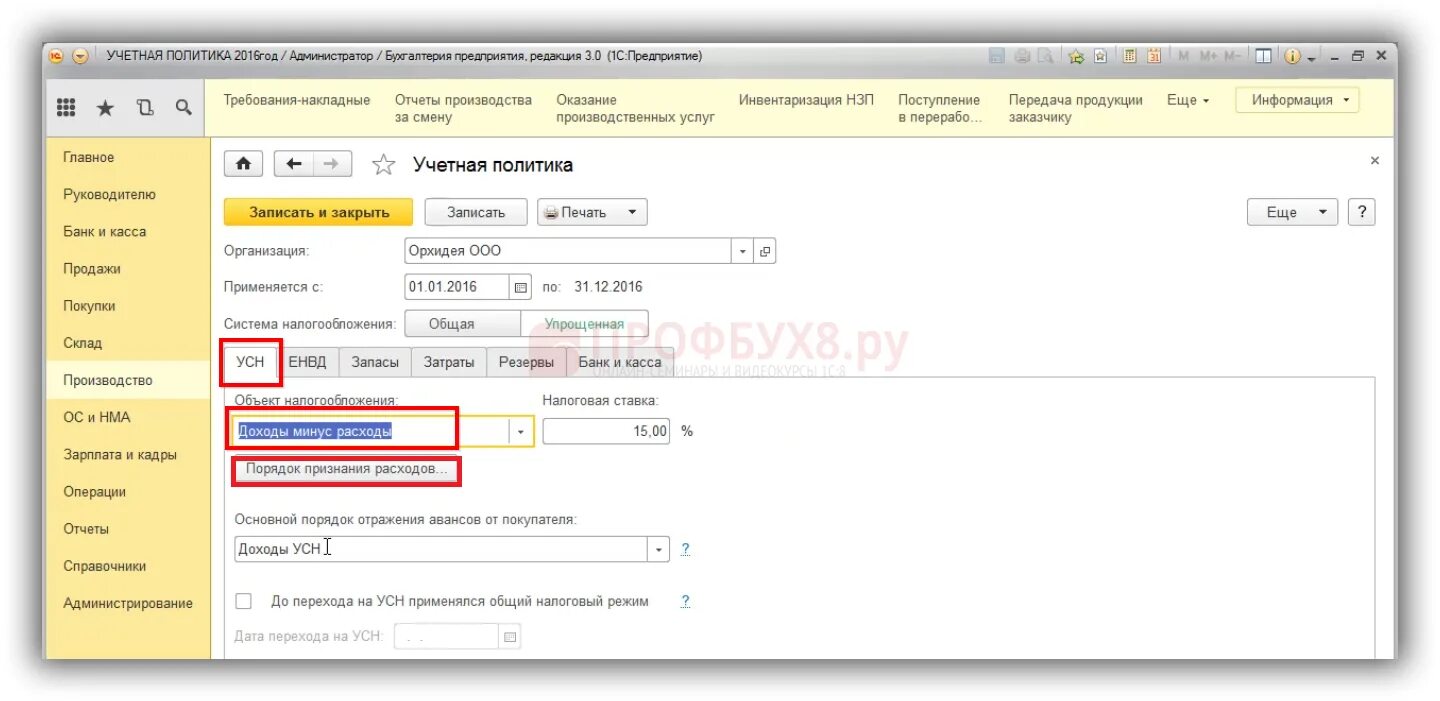Switch to the Затраты tab
Image resolution: width=1440 pixels, height=701 pixels.
click(449, 362)
